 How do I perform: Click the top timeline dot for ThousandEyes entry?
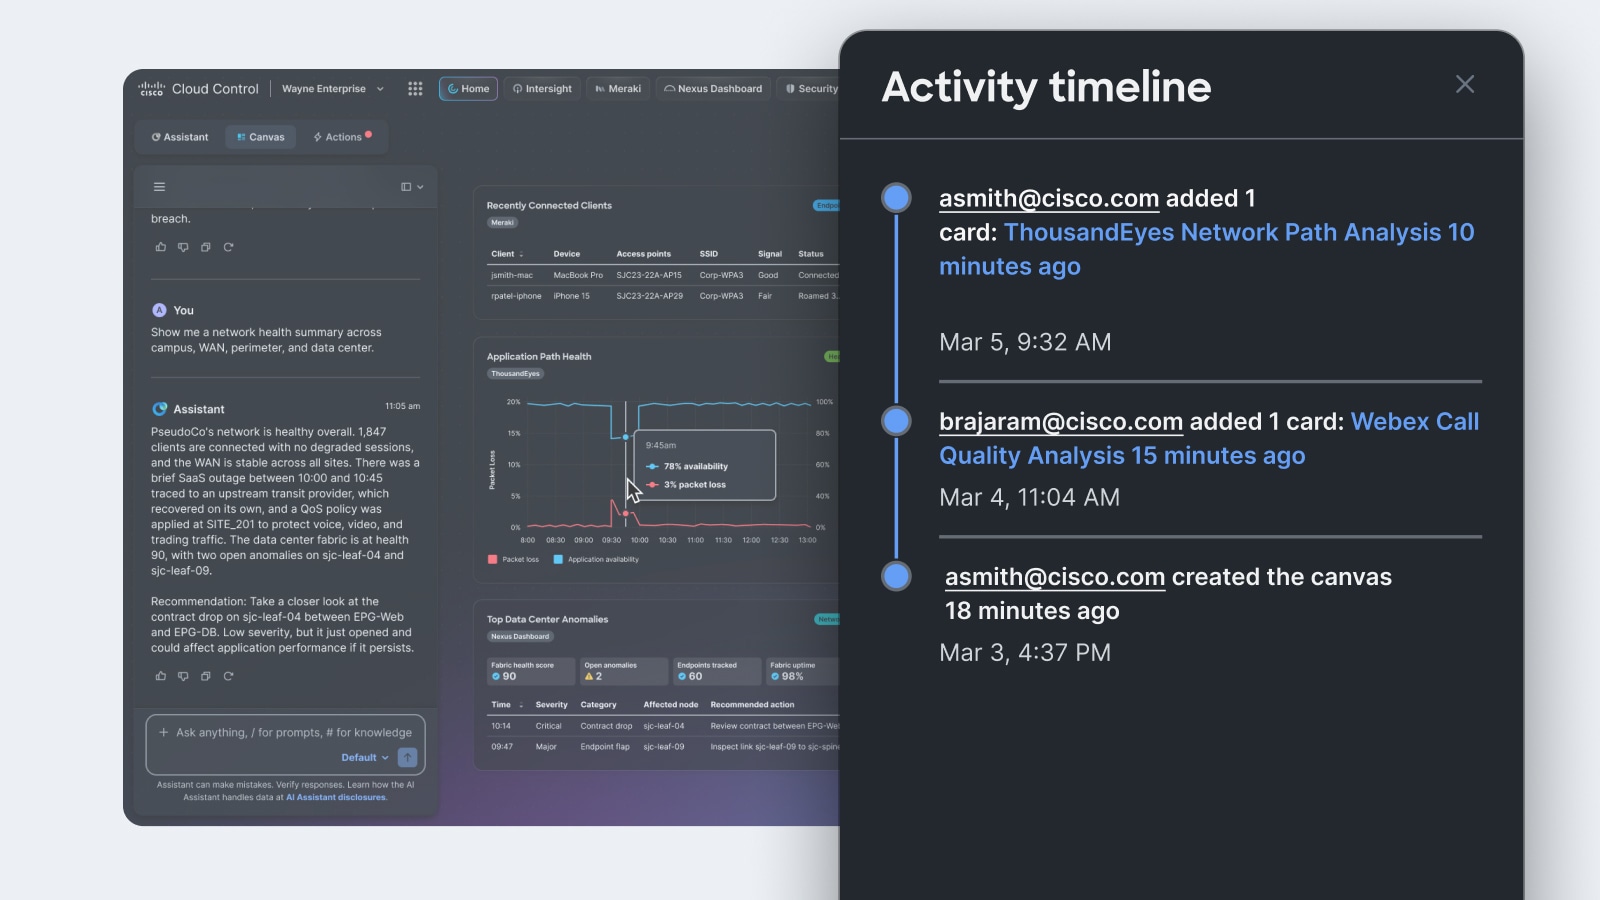897,198
